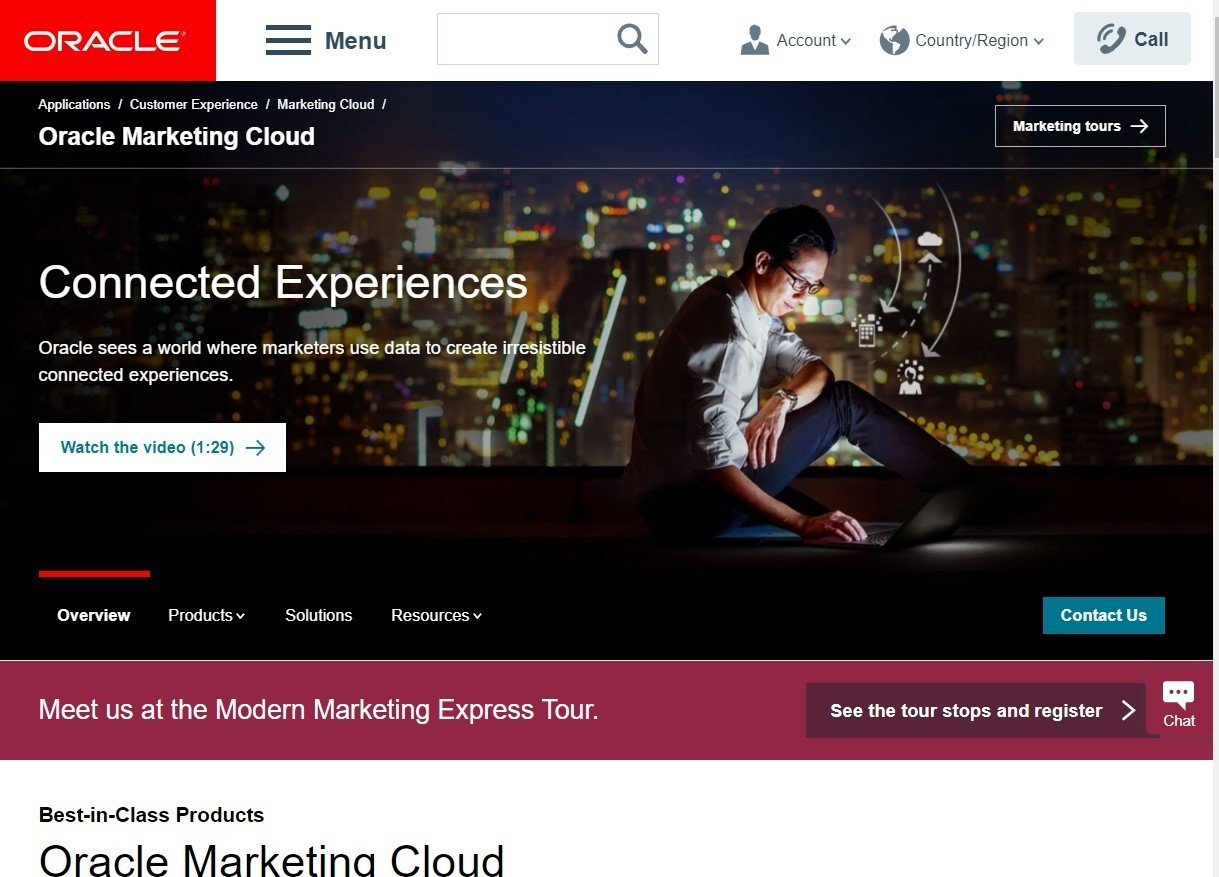Select the Solutions tab
The width and height of the screenshot is (1219, 877).
[x=318, y=615]
